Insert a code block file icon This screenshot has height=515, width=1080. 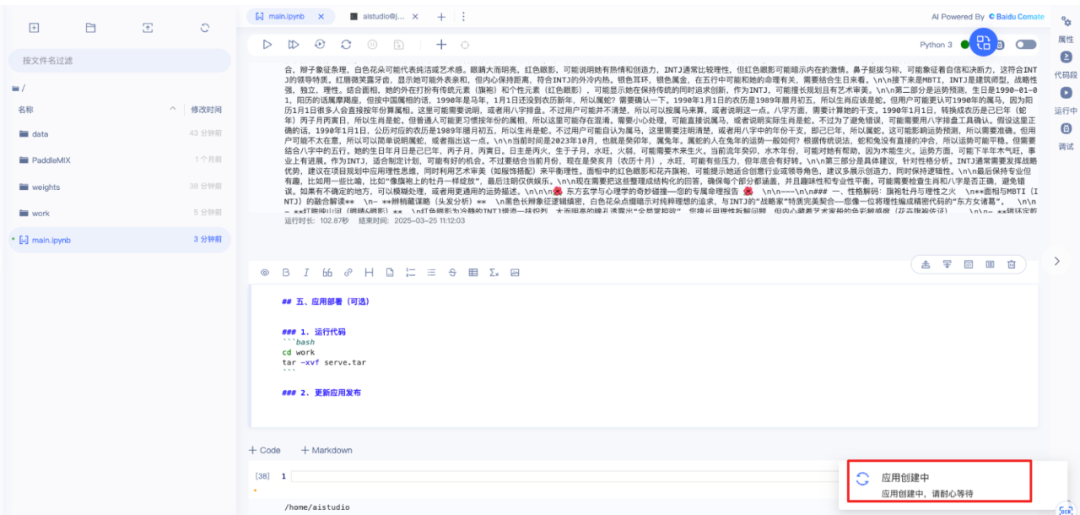[389, 273]
